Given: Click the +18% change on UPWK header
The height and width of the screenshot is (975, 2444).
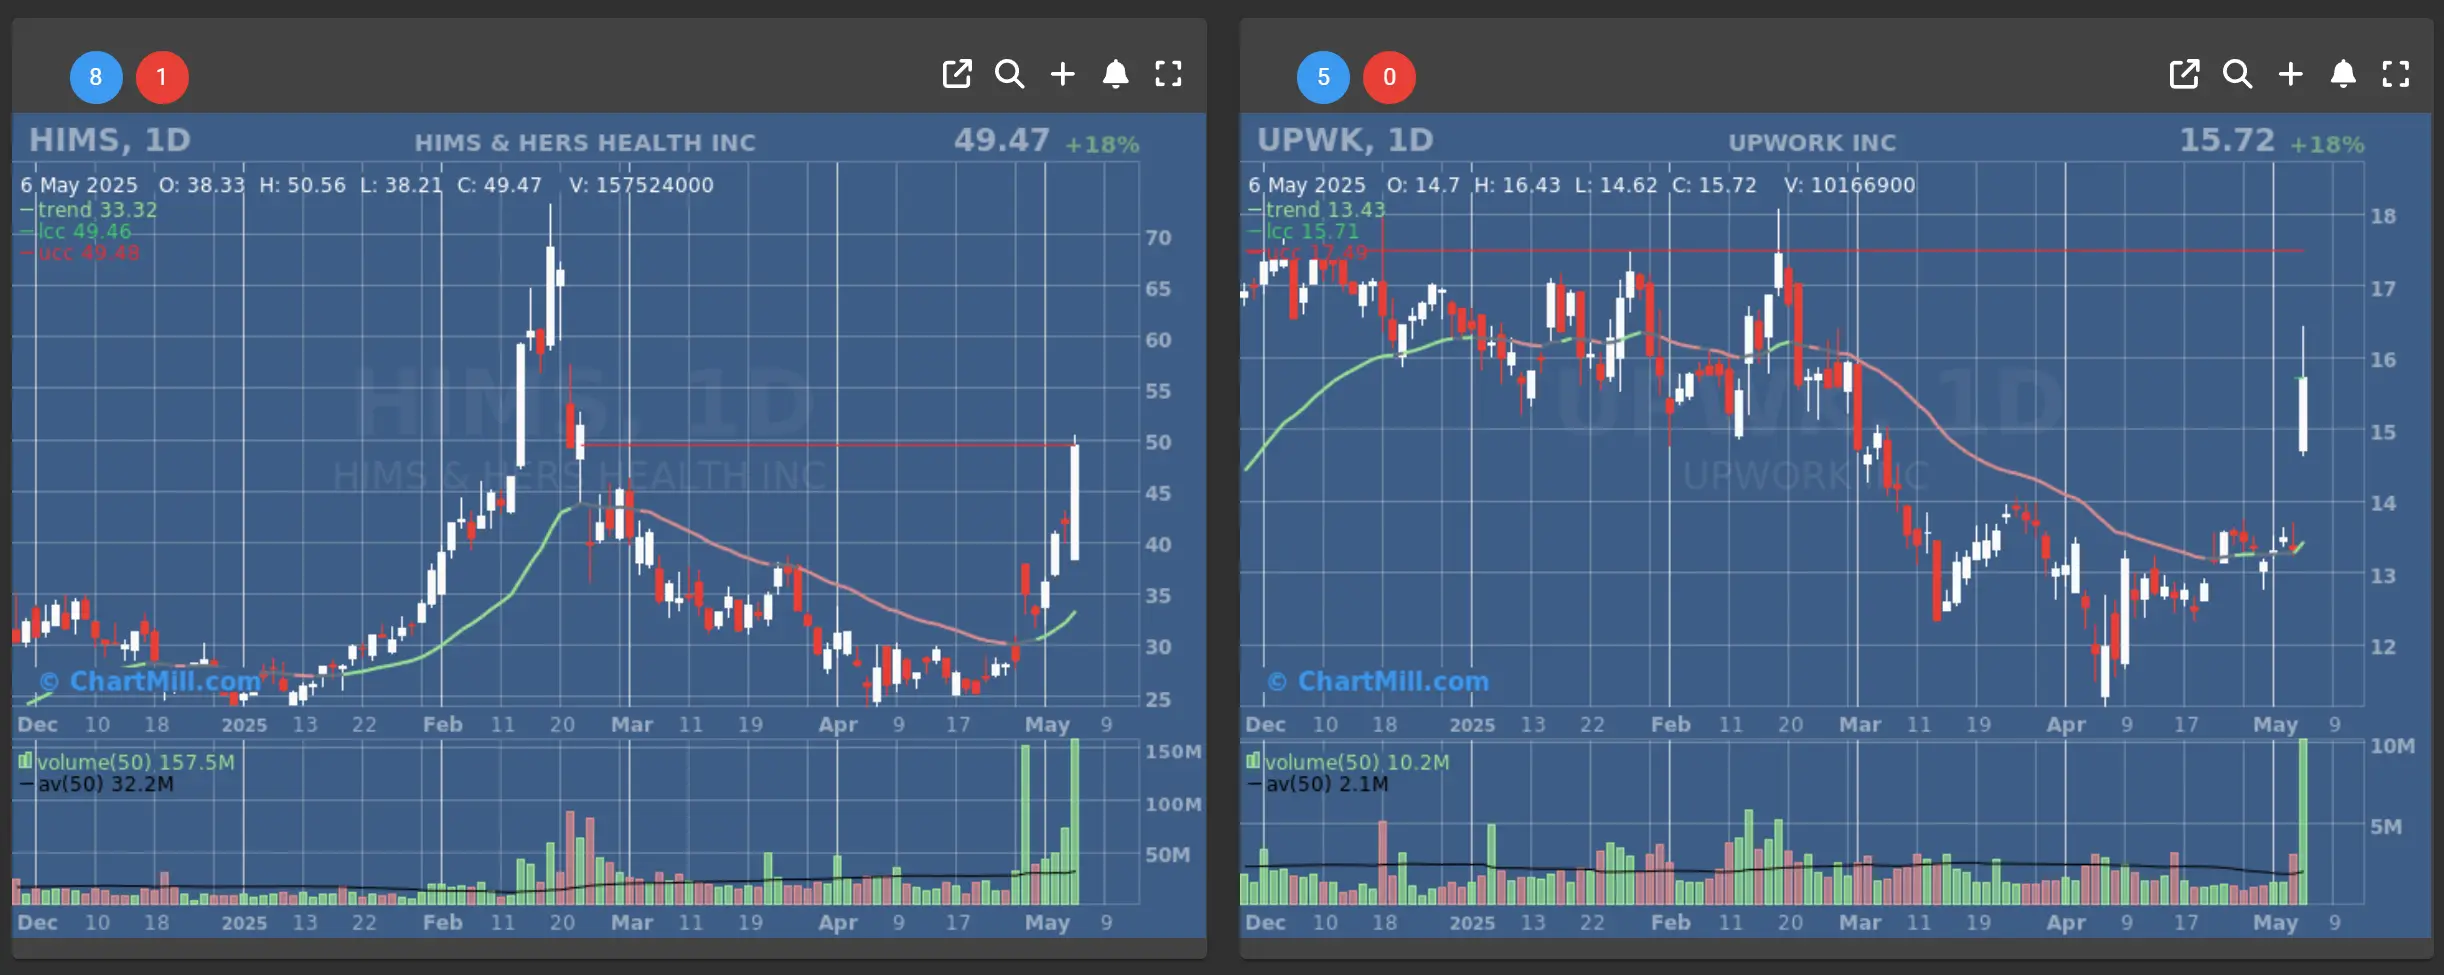Looking at the screenshot, I should pos(2327,145).
